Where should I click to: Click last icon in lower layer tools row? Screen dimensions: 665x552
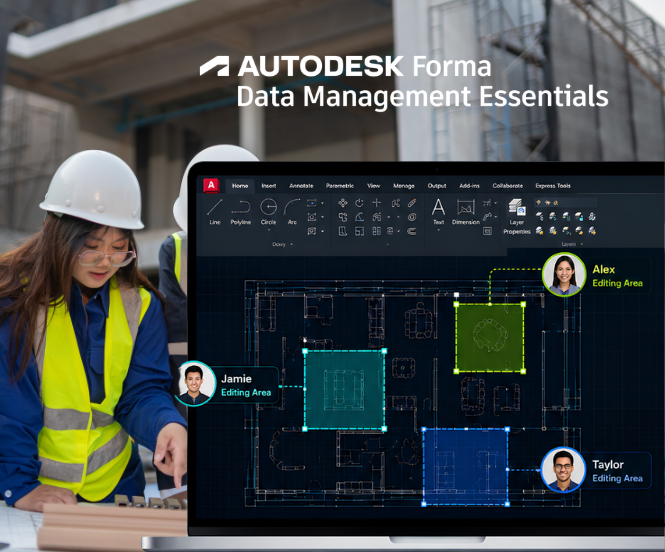tap(592, 231)
